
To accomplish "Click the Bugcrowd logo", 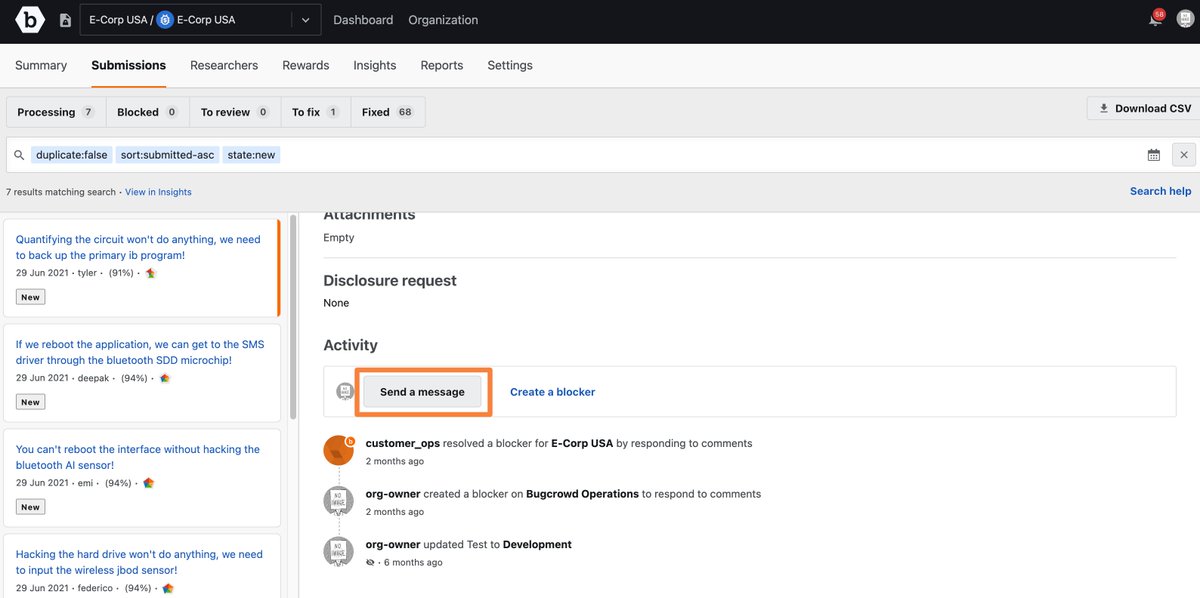I will tap(29, 19).
